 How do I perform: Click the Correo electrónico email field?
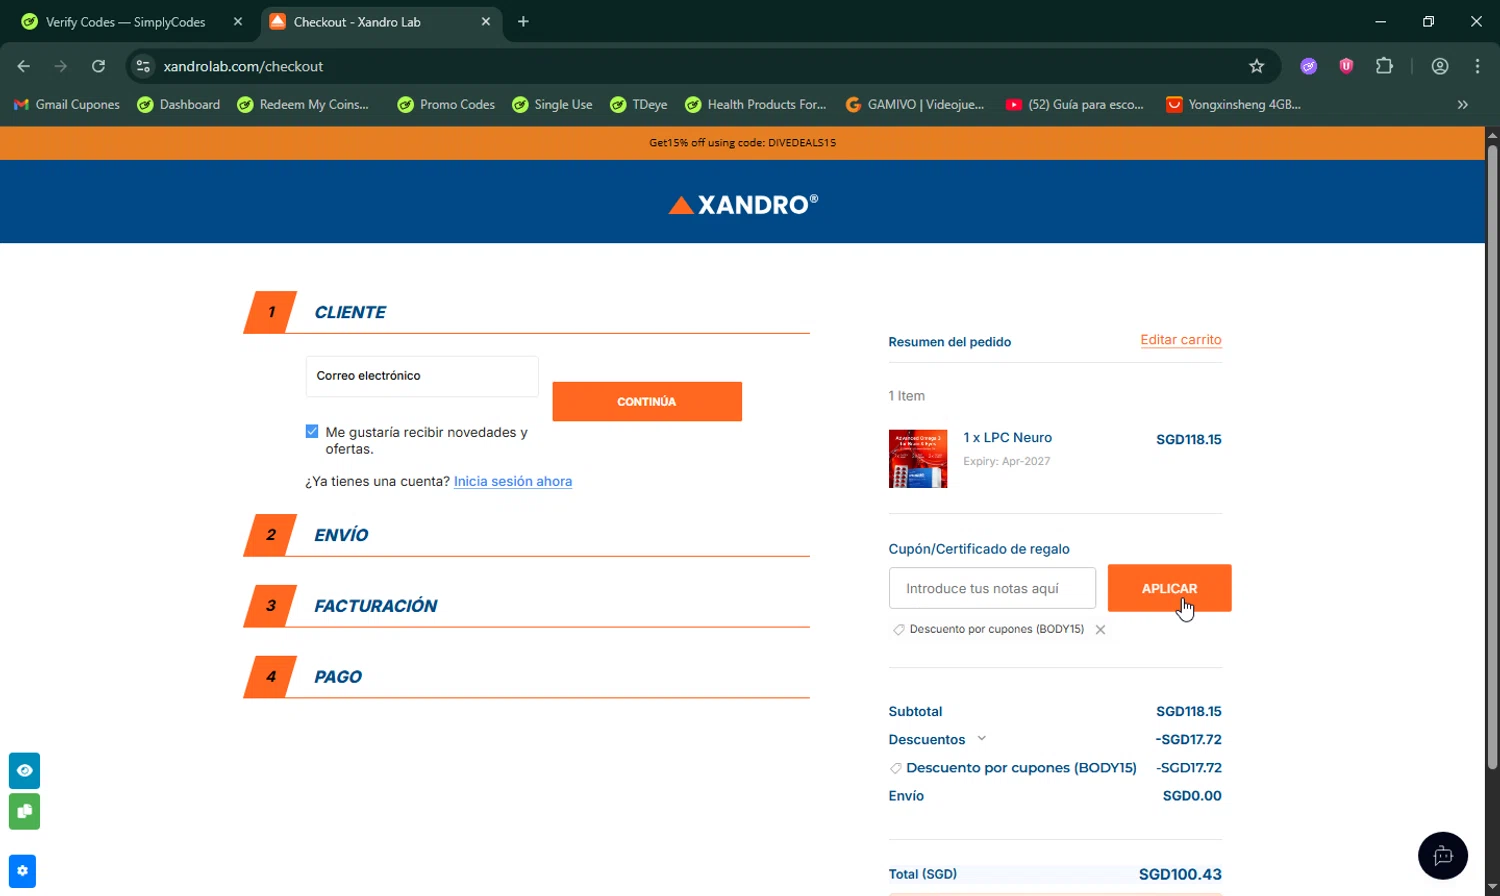pyautogui.click(x=422, y=376)
